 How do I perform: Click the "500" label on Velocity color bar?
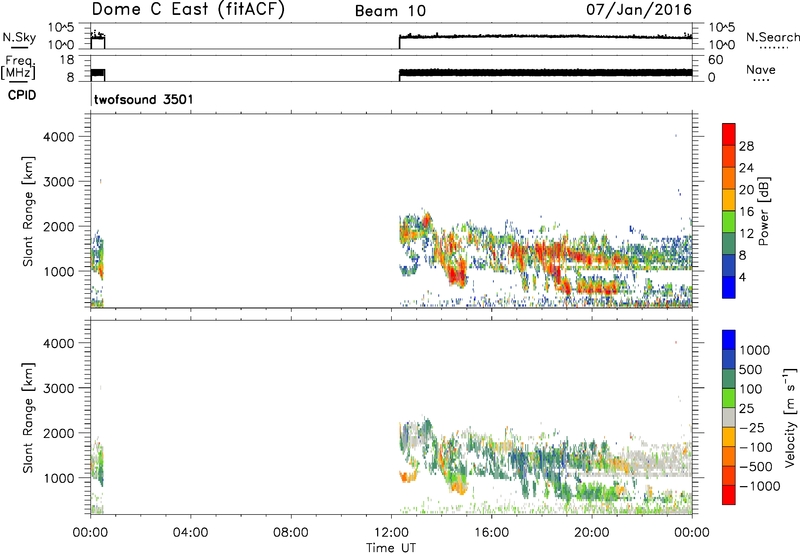click(753, 370)
